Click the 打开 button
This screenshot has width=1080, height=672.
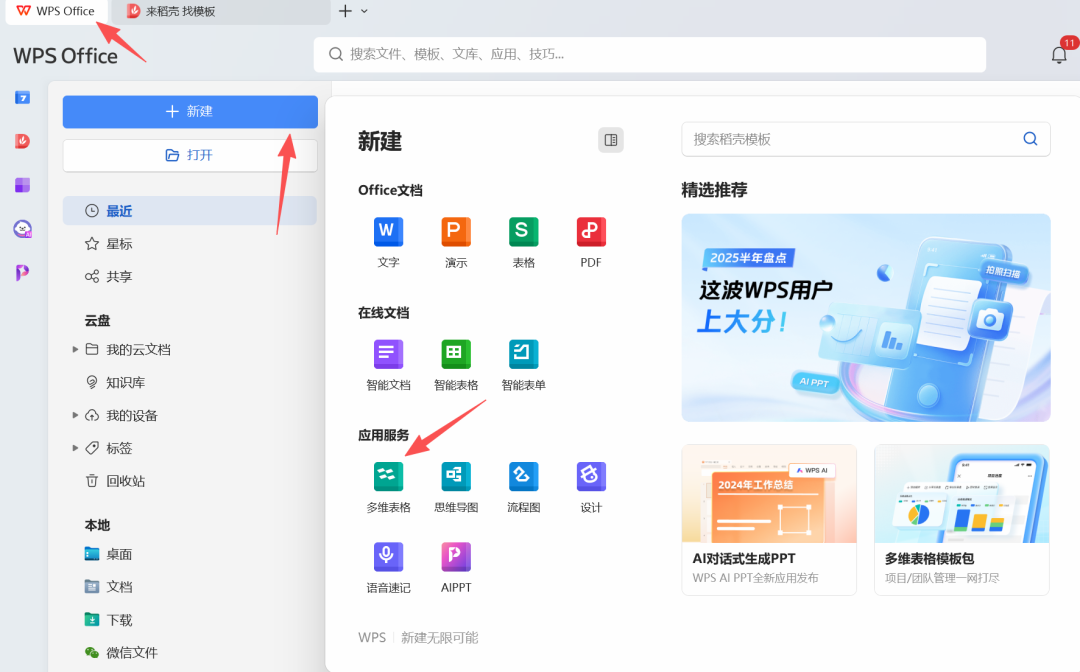point(190,156)
